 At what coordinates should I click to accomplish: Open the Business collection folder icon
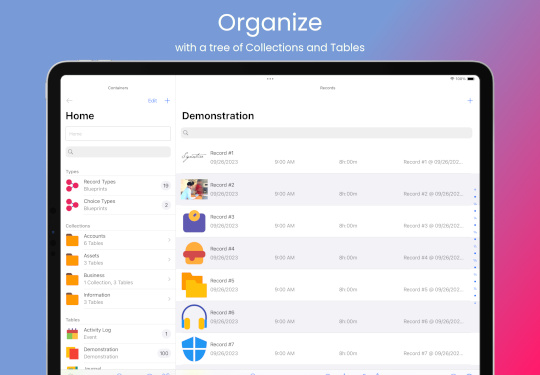coord(72,279)
